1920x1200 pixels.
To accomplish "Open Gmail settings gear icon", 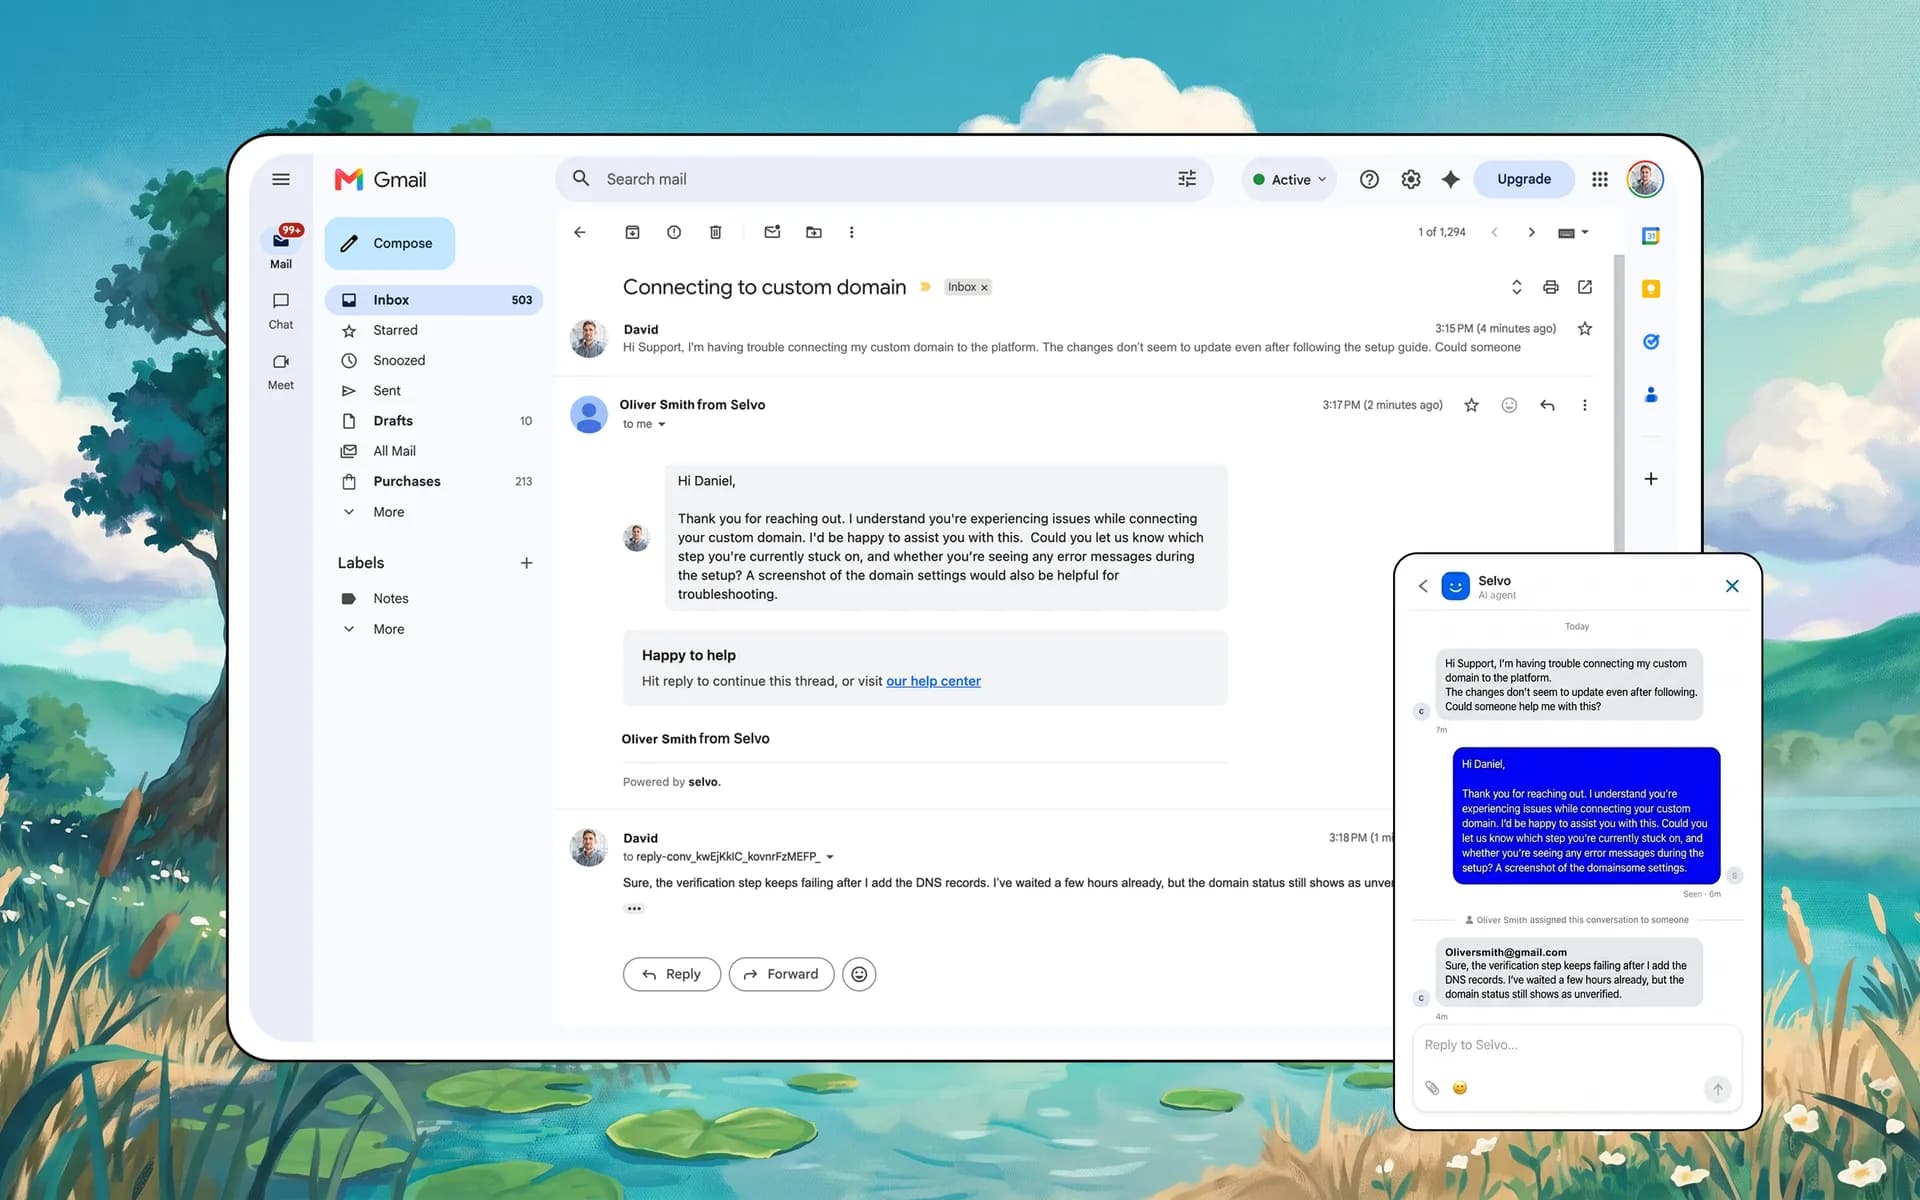I will [x=1410, y=179].
